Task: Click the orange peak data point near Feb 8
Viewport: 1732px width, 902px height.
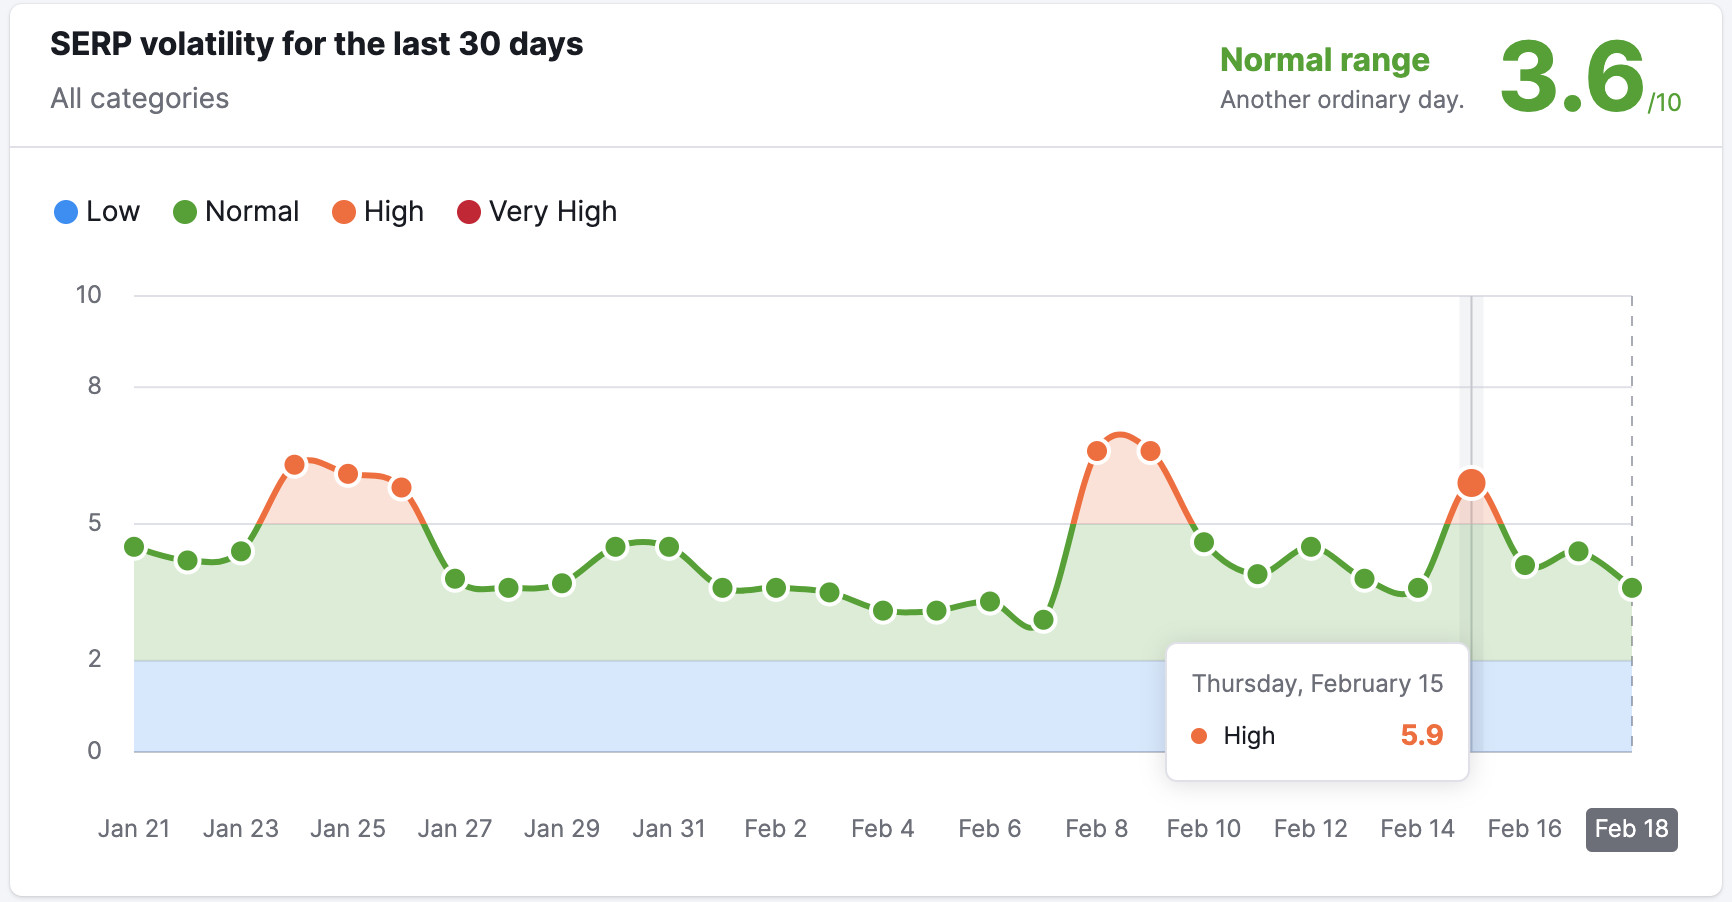Action: (1096, 450)
